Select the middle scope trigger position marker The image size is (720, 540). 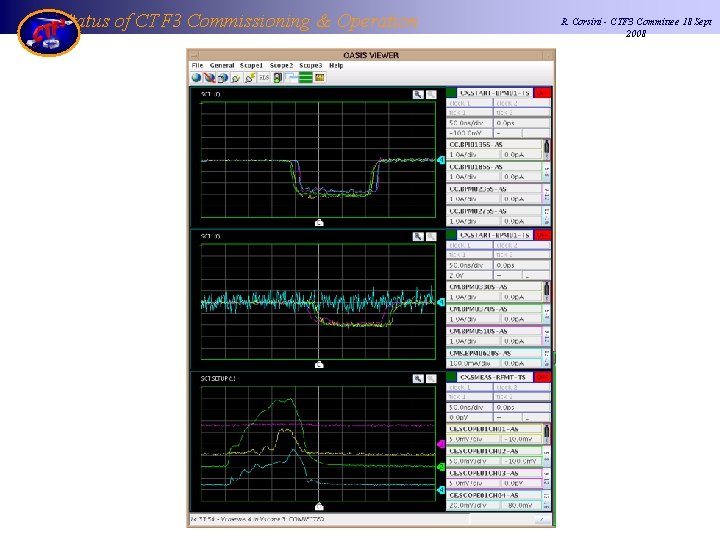(319, 365)
